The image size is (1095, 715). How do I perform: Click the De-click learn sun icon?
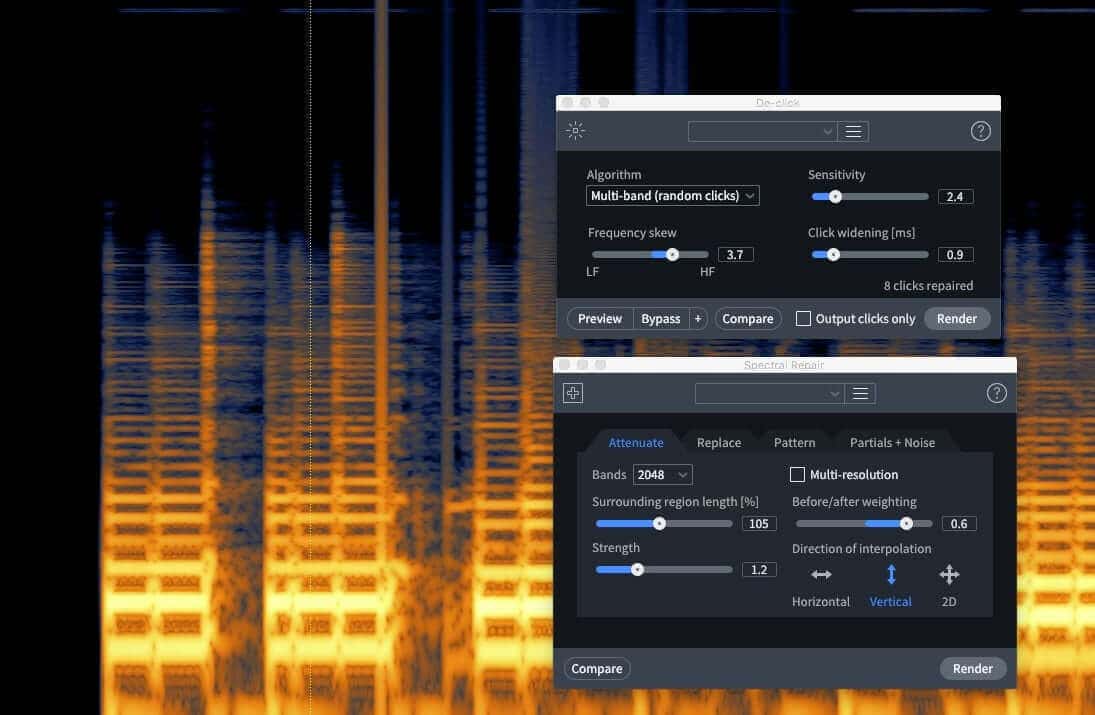(x=575, y=131)
